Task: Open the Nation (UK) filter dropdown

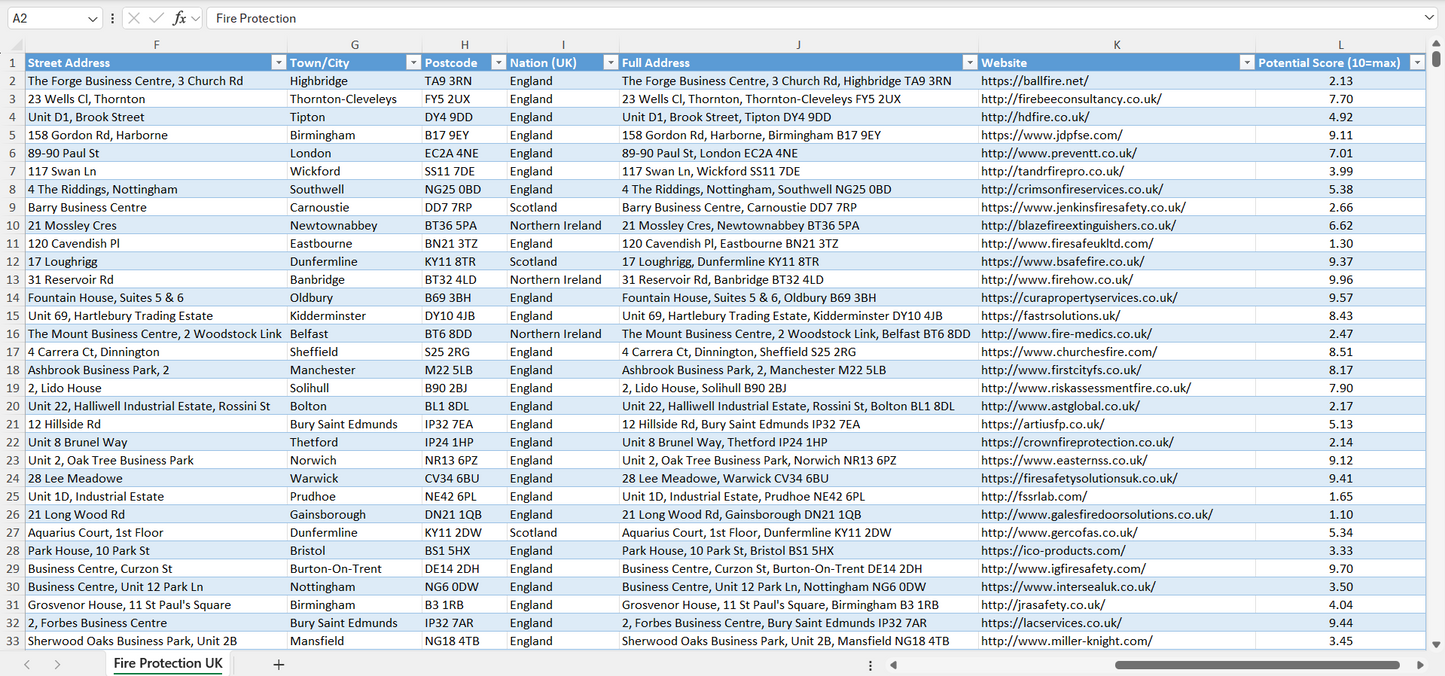Action: point(610,62)
